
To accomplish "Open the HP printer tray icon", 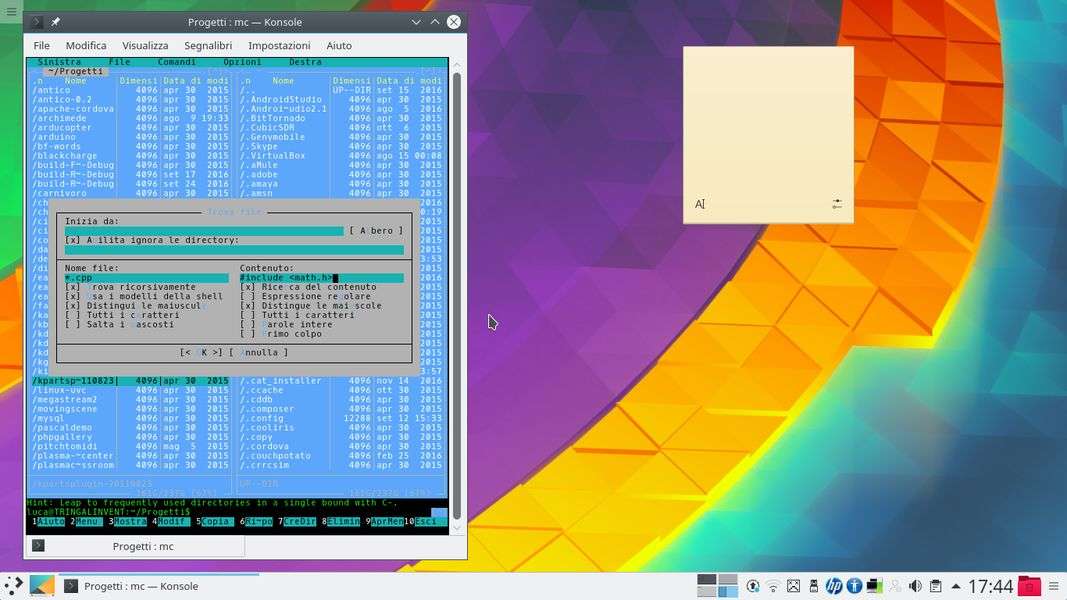I will 834,586.
